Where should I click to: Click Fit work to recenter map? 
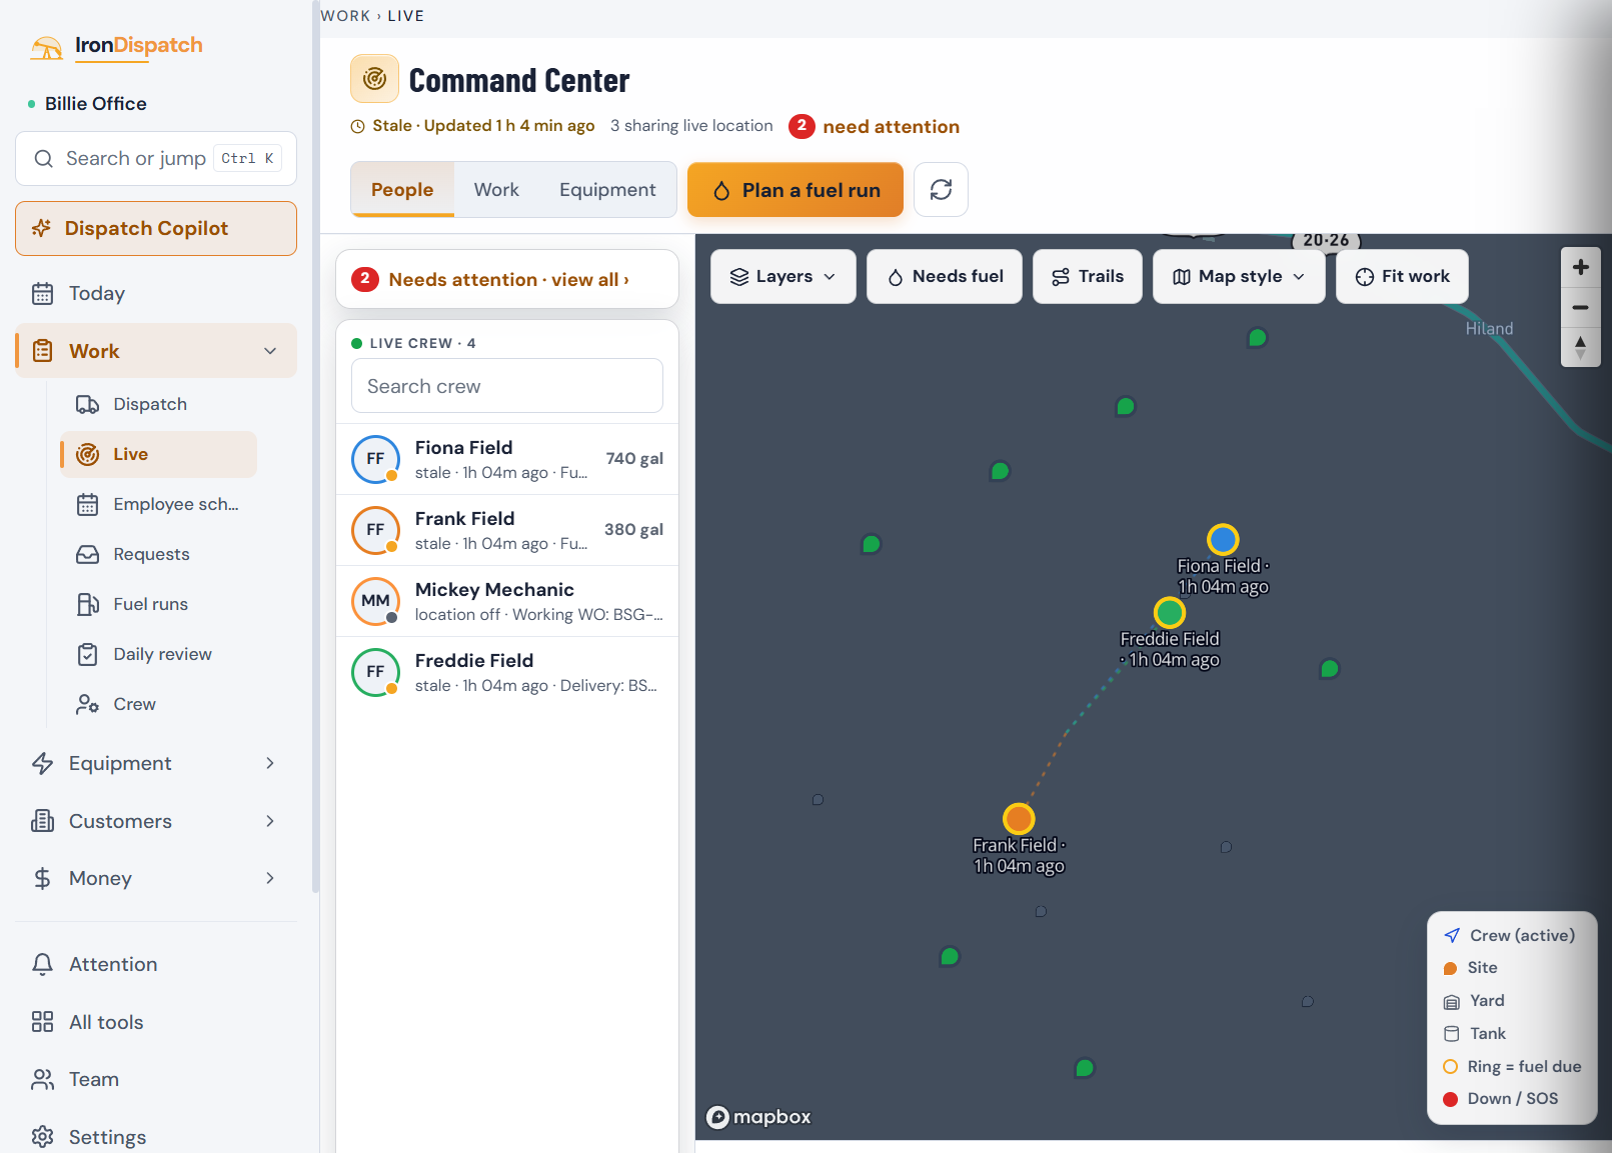click(1401, 276)
